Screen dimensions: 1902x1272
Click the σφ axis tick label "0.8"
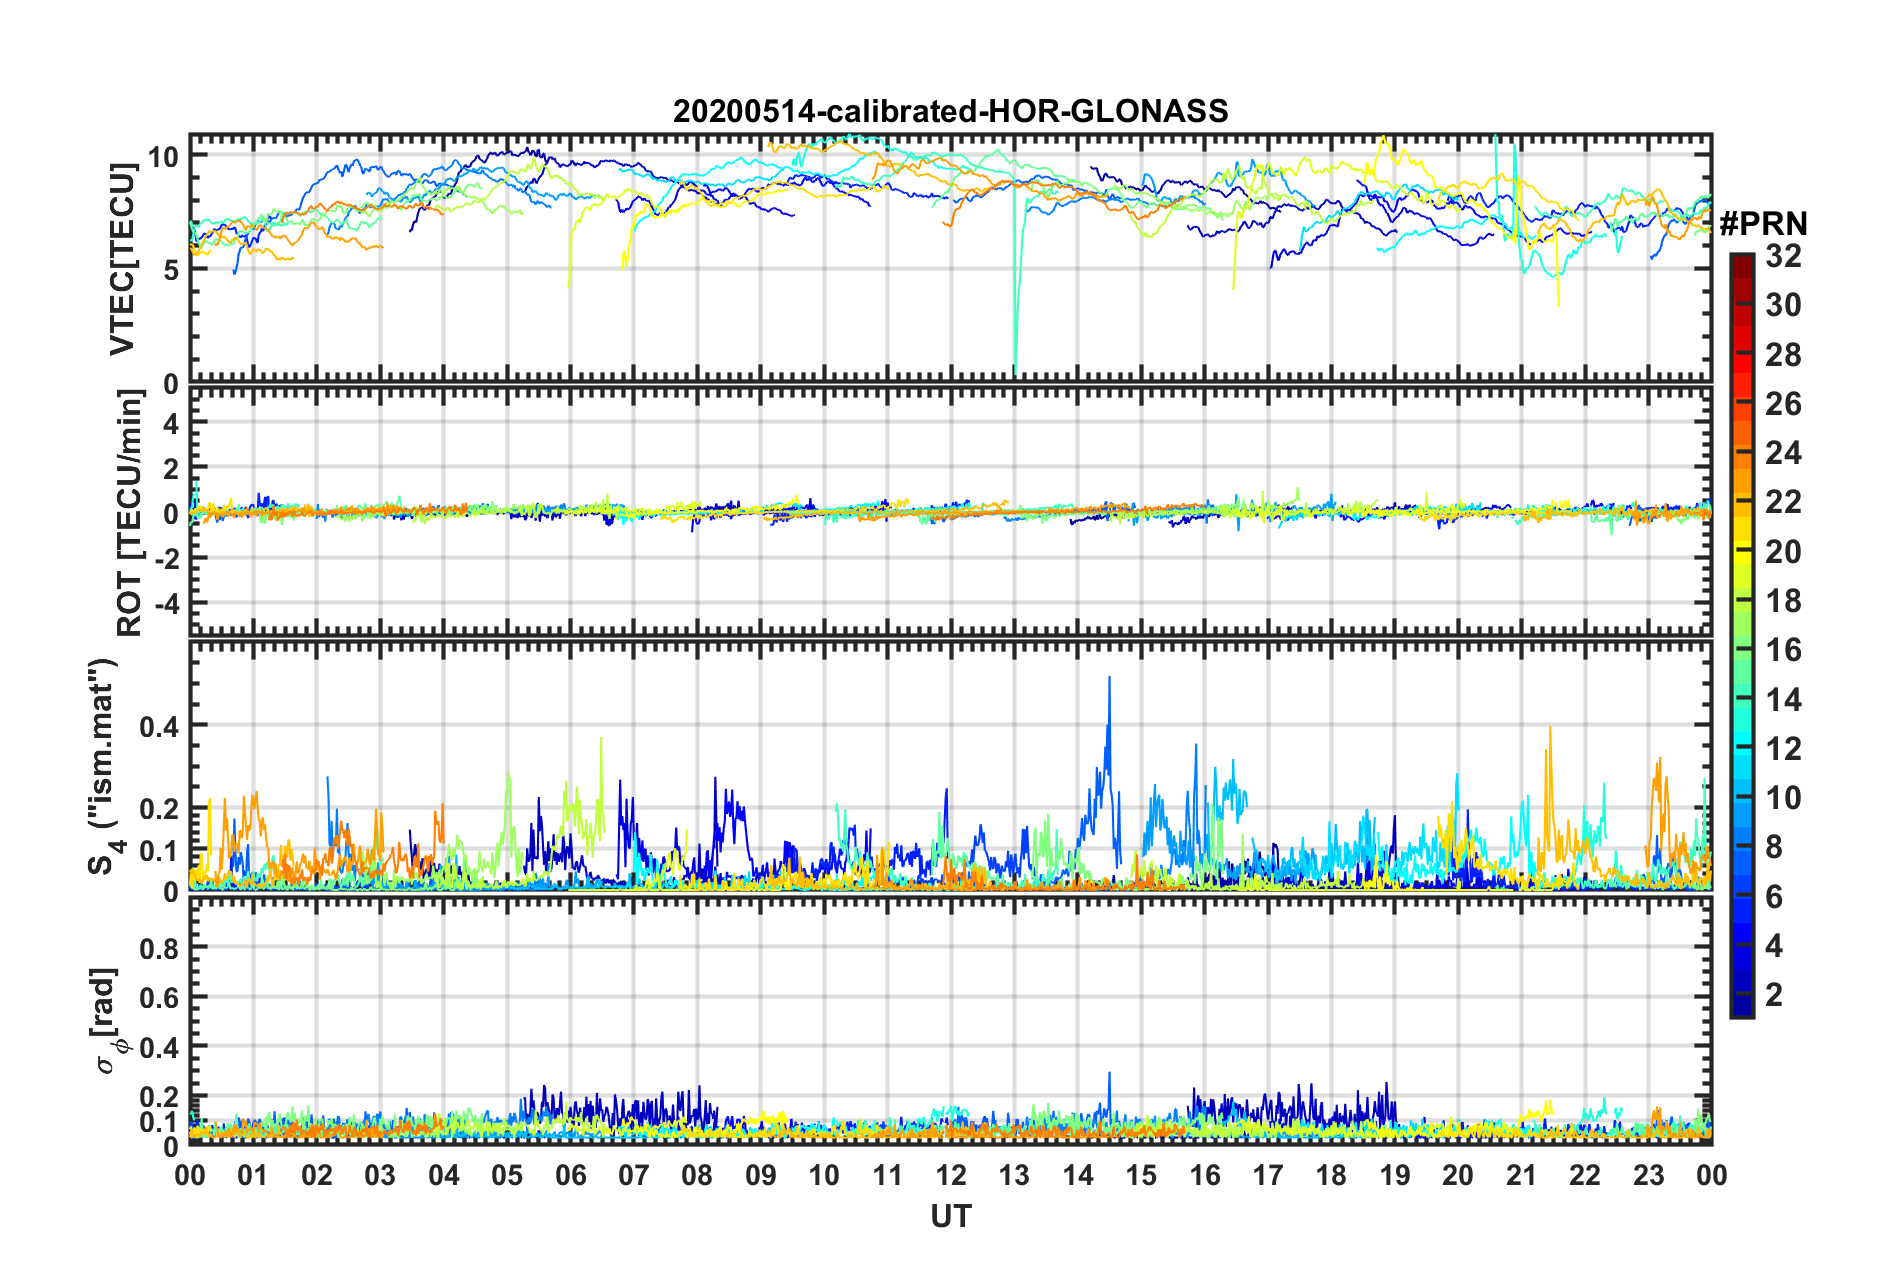(x=160, y=947)
